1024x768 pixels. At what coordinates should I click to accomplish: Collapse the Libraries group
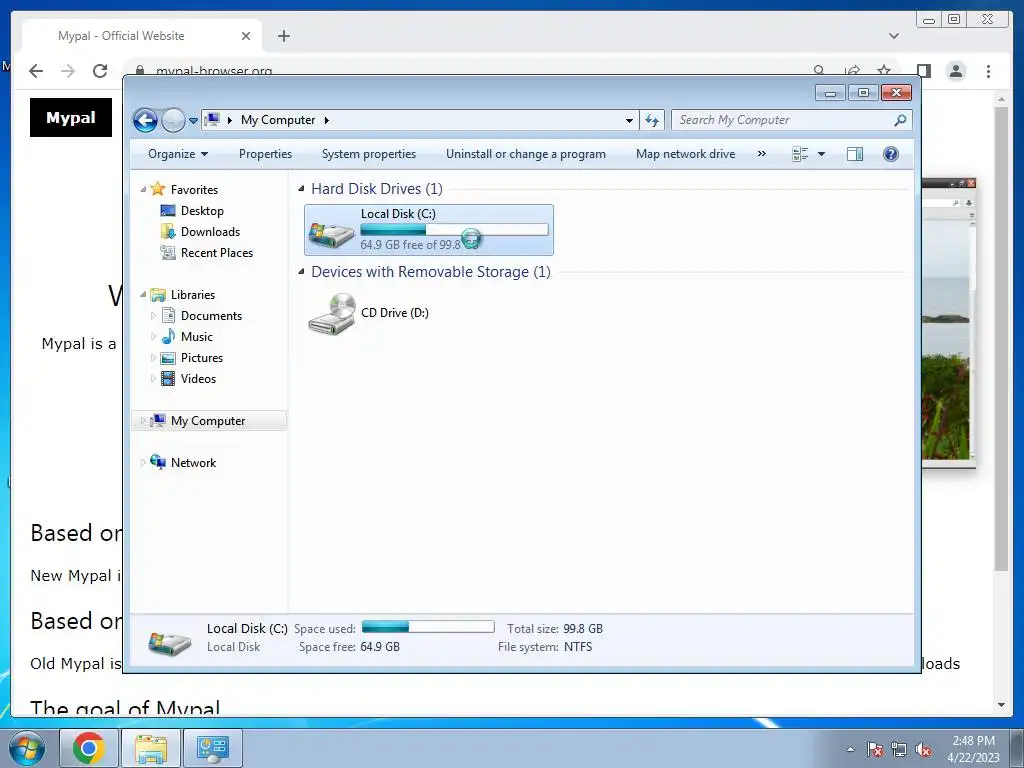point(143,295)
